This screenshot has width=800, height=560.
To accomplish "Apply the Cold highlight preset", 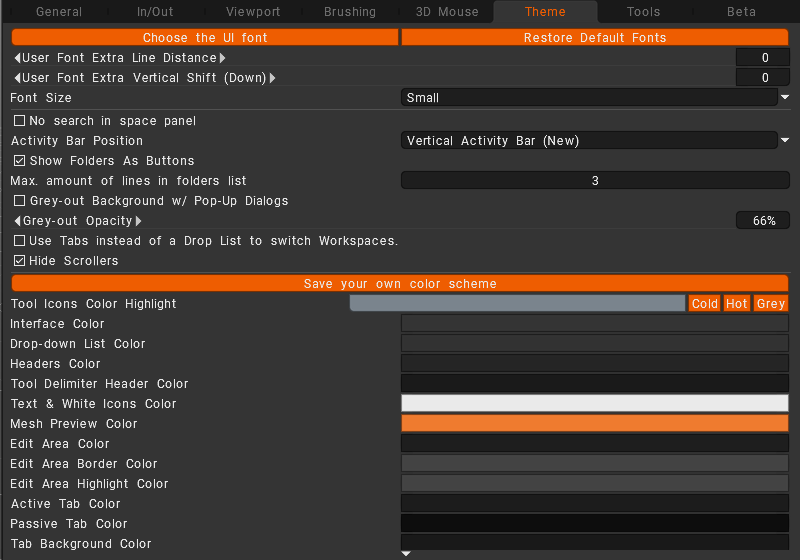I will coord(705,304).
